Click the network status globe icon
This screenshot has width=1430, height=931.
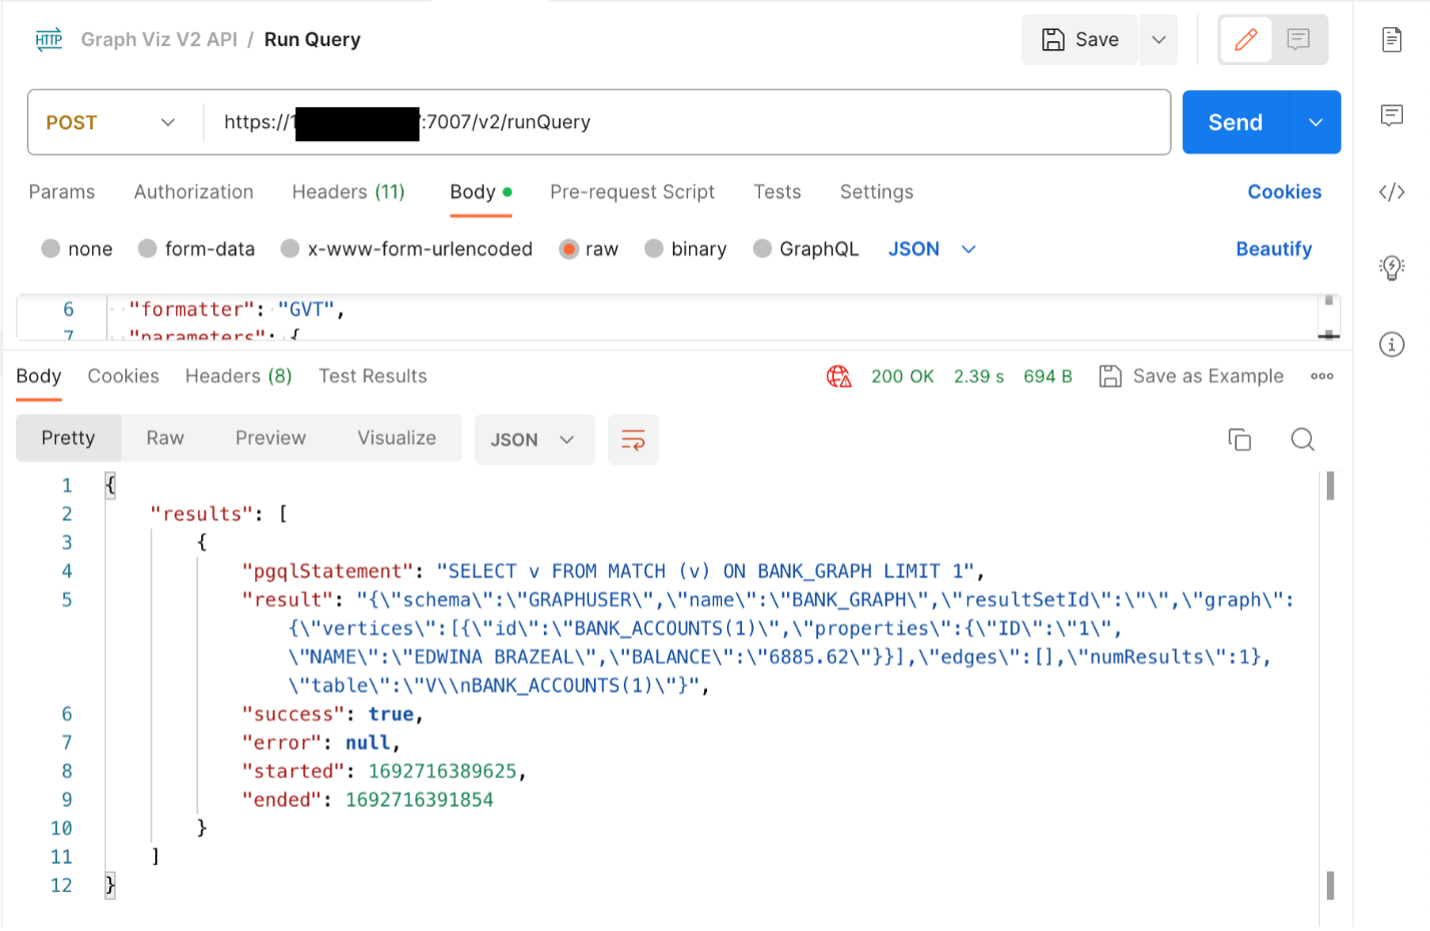pyautogui.click(x=839, y=376)
